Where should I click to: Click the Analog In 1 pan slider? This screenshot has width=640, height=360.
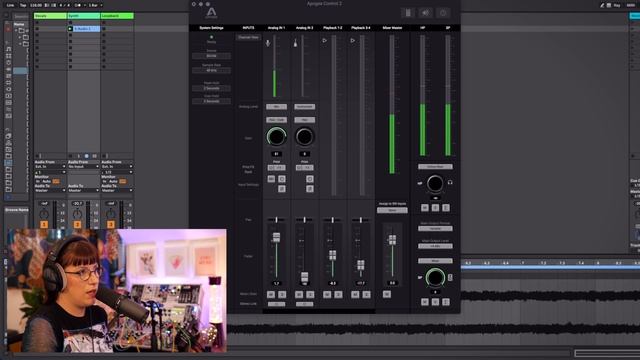276,220
